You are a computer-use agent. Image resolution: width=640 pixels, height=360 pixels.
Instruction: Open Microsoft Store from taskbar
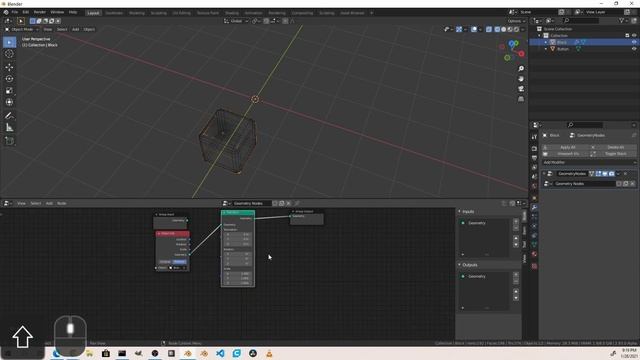(x=106, y=353)
